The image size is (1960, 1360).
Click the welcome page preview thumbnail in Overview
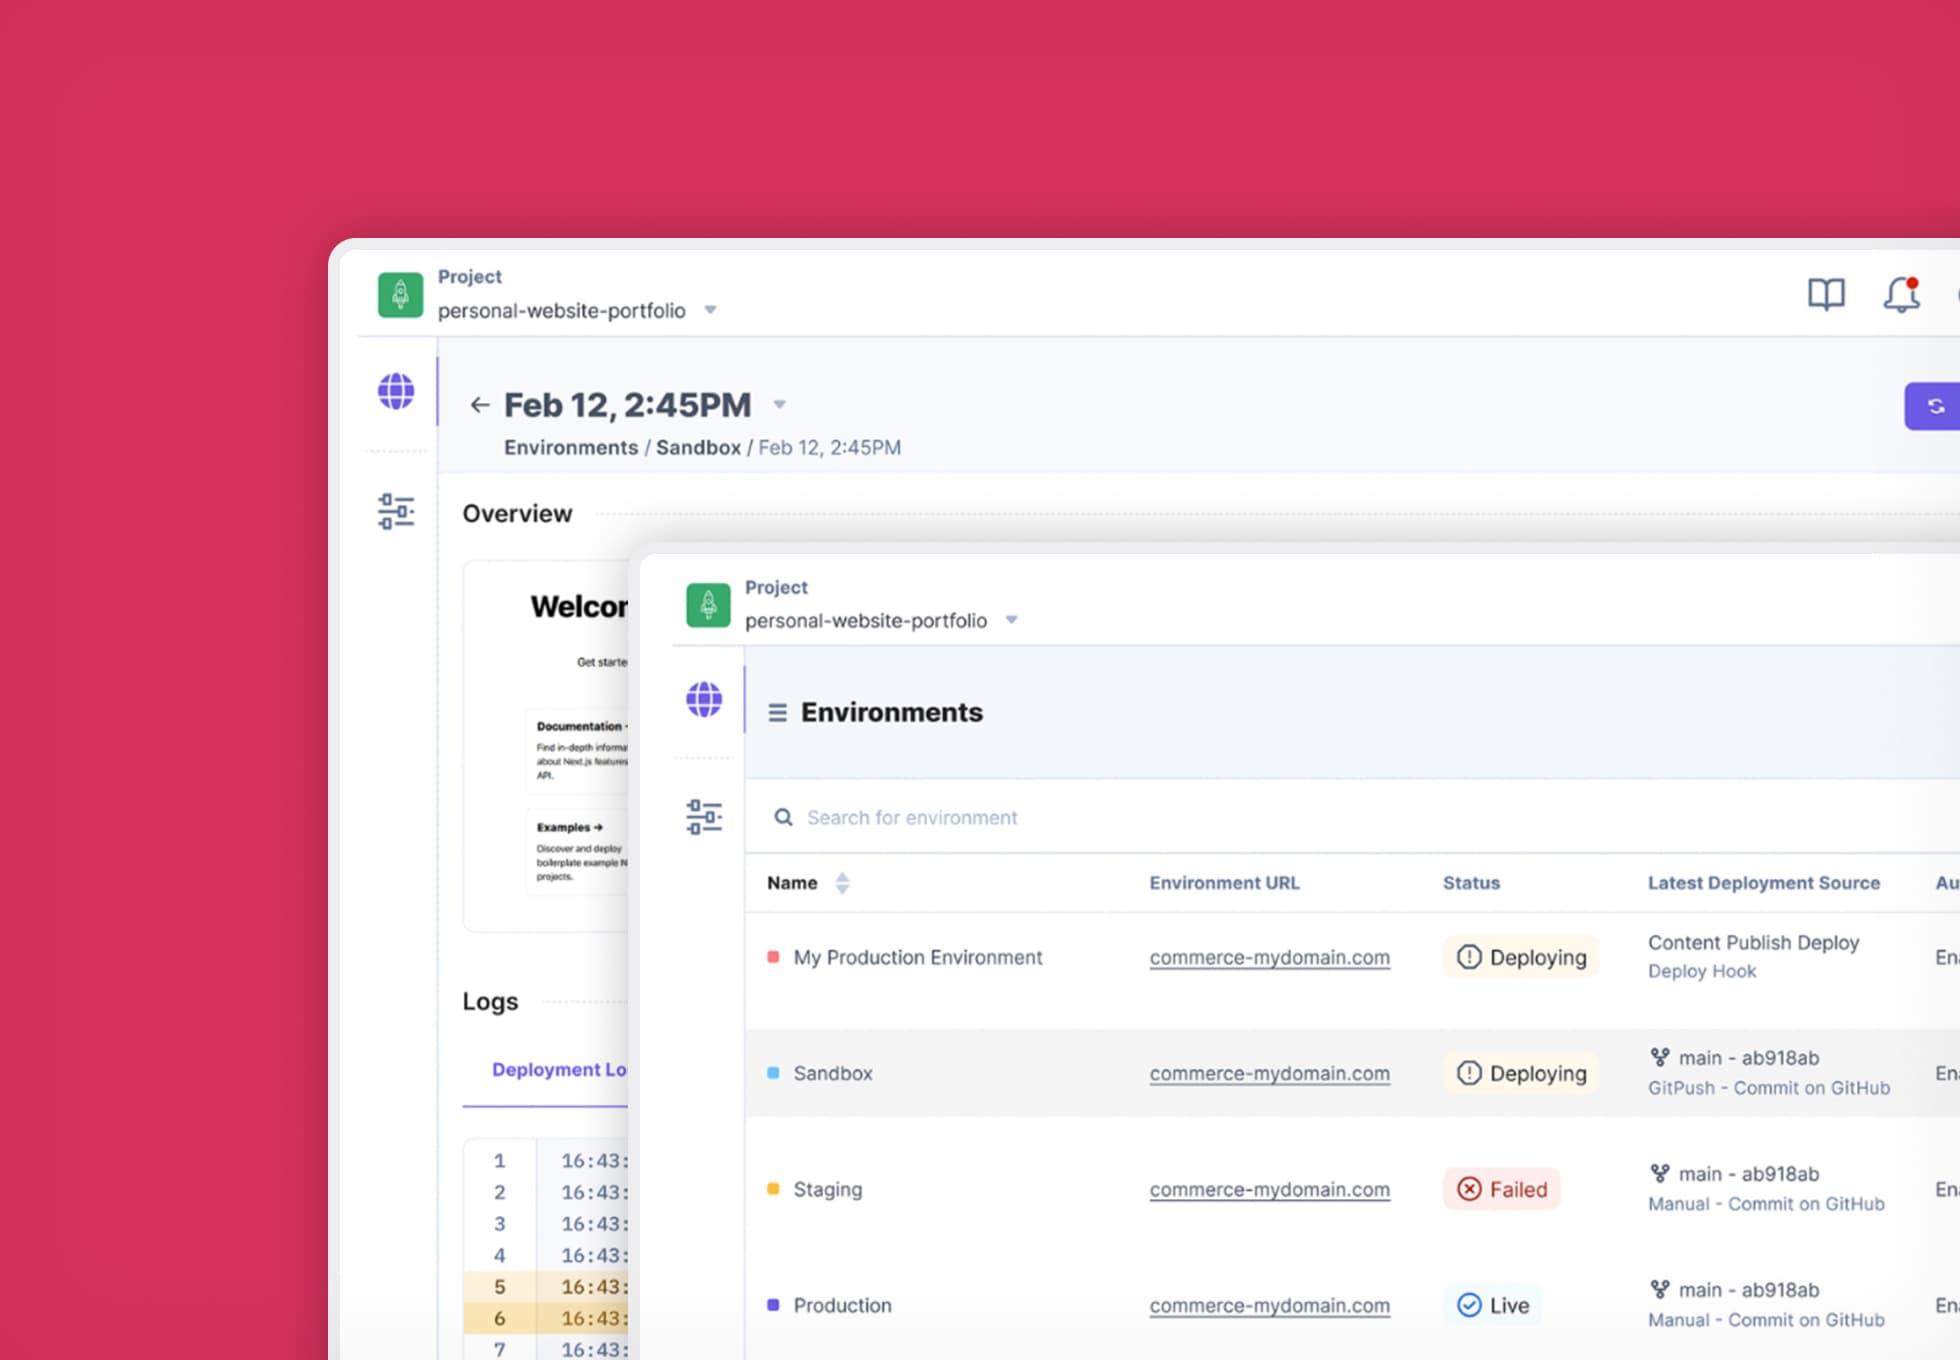tap(546, 746)
